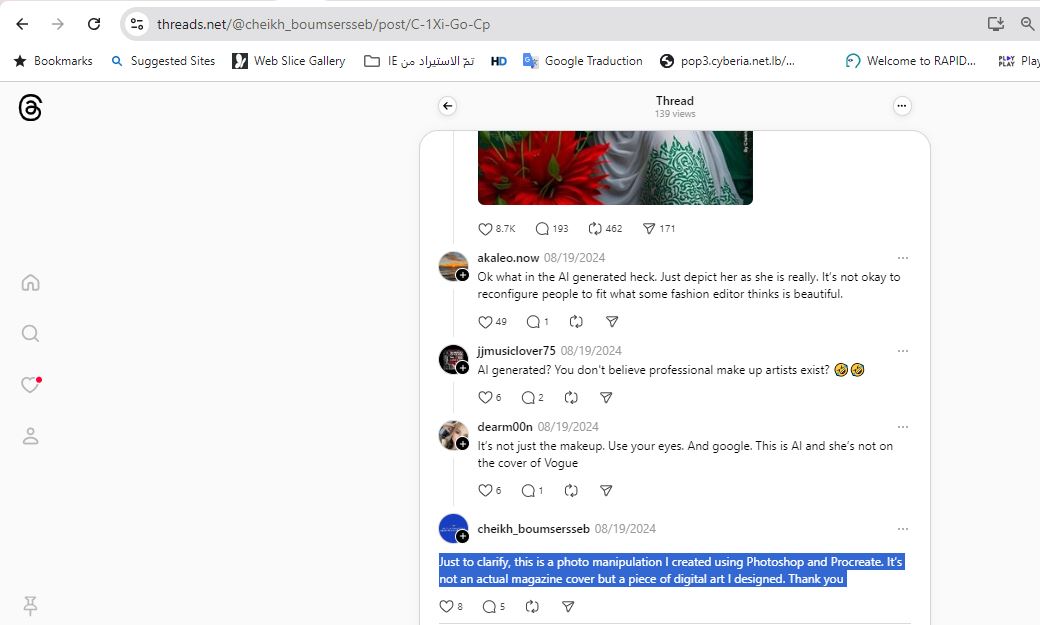
Task: Like the main post with 8.7K likes
Action: pos(486,228)
